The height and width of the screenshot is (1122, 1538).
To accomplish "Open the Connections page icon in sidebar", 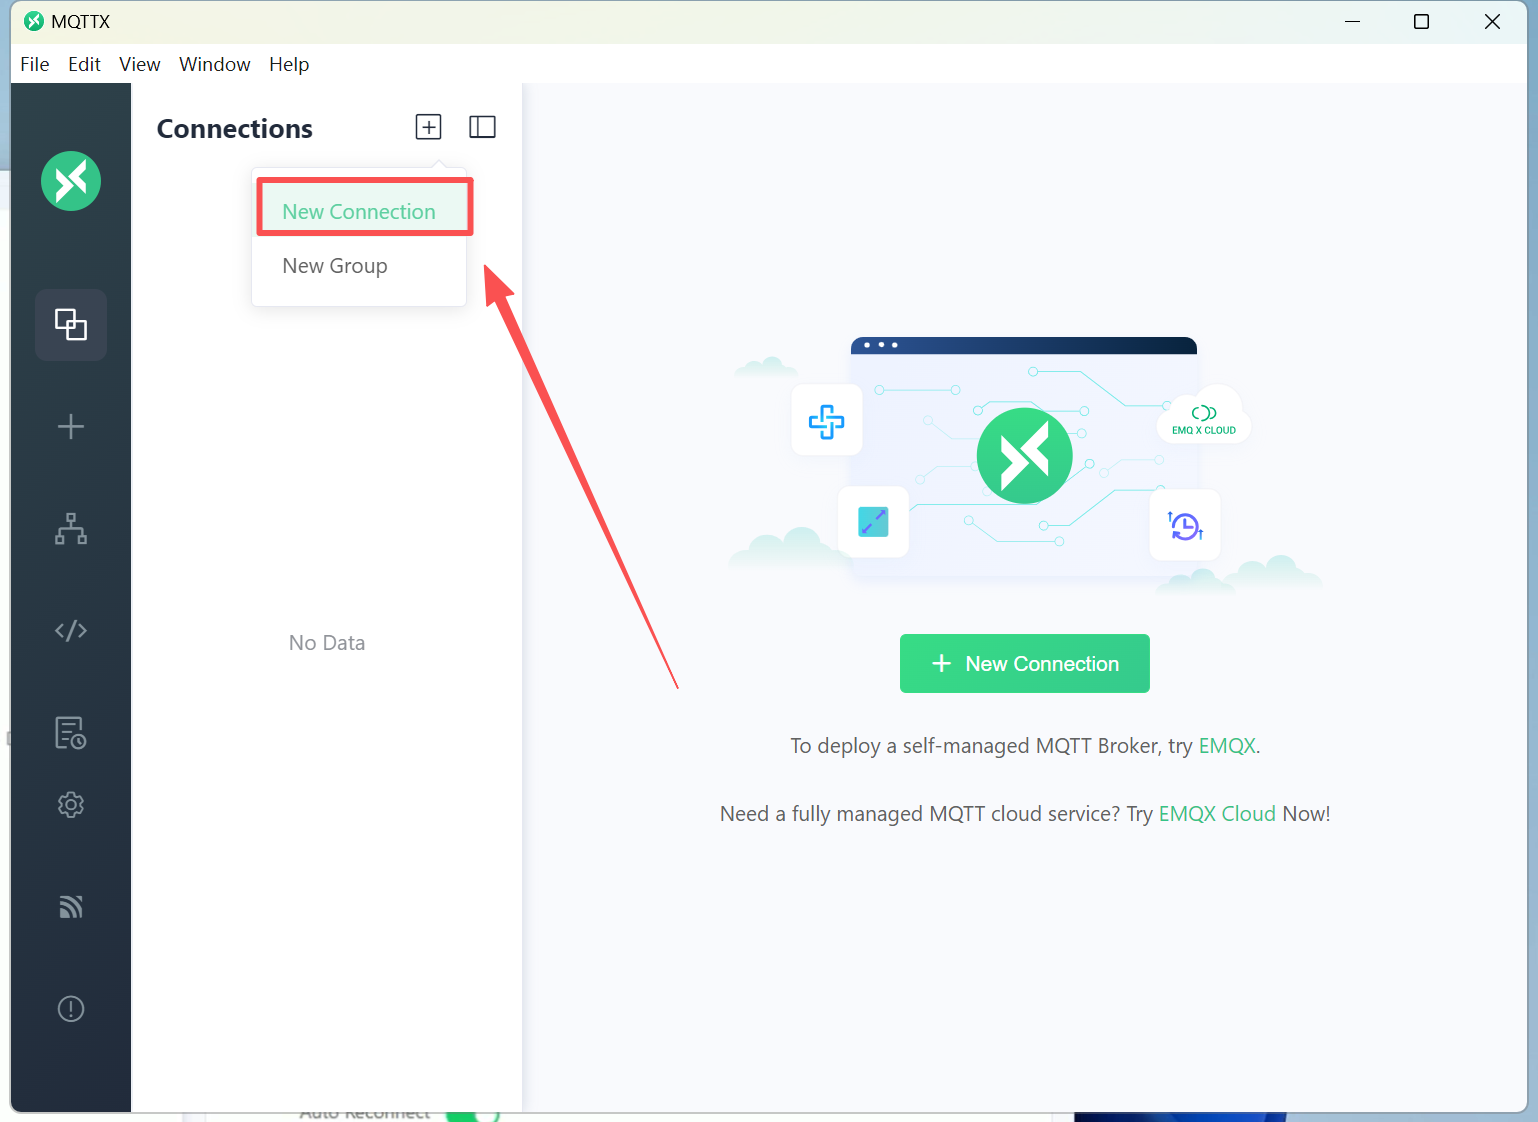I will pyautogui.click(x=71, y=325).
